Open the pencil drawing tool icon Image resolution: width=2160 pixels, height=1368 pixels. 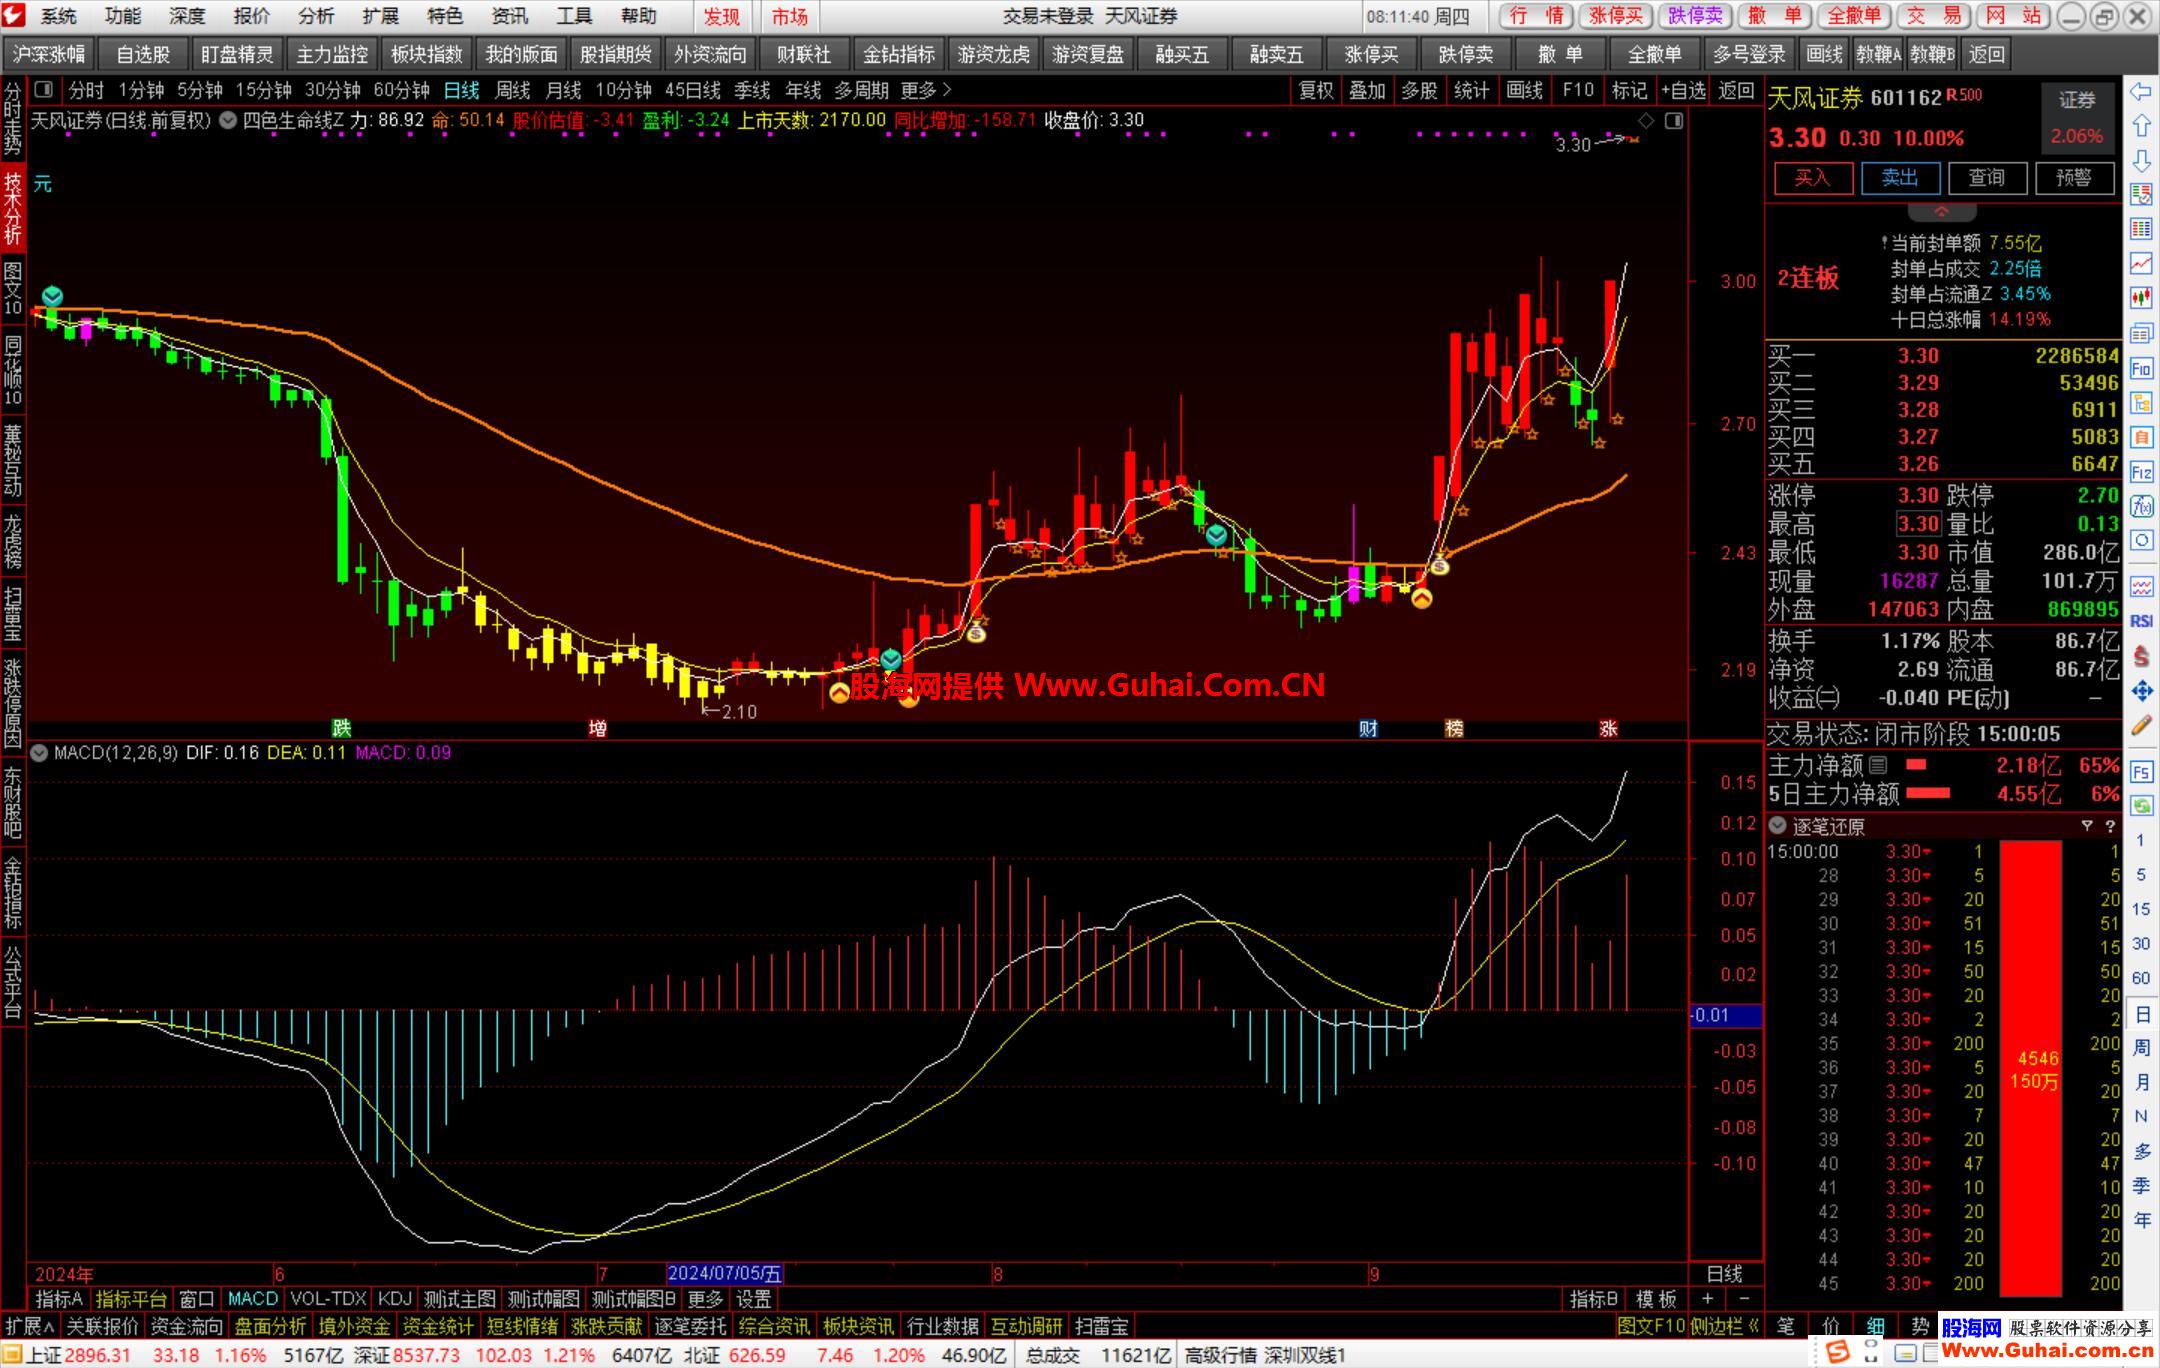(x=2141, y=726)
